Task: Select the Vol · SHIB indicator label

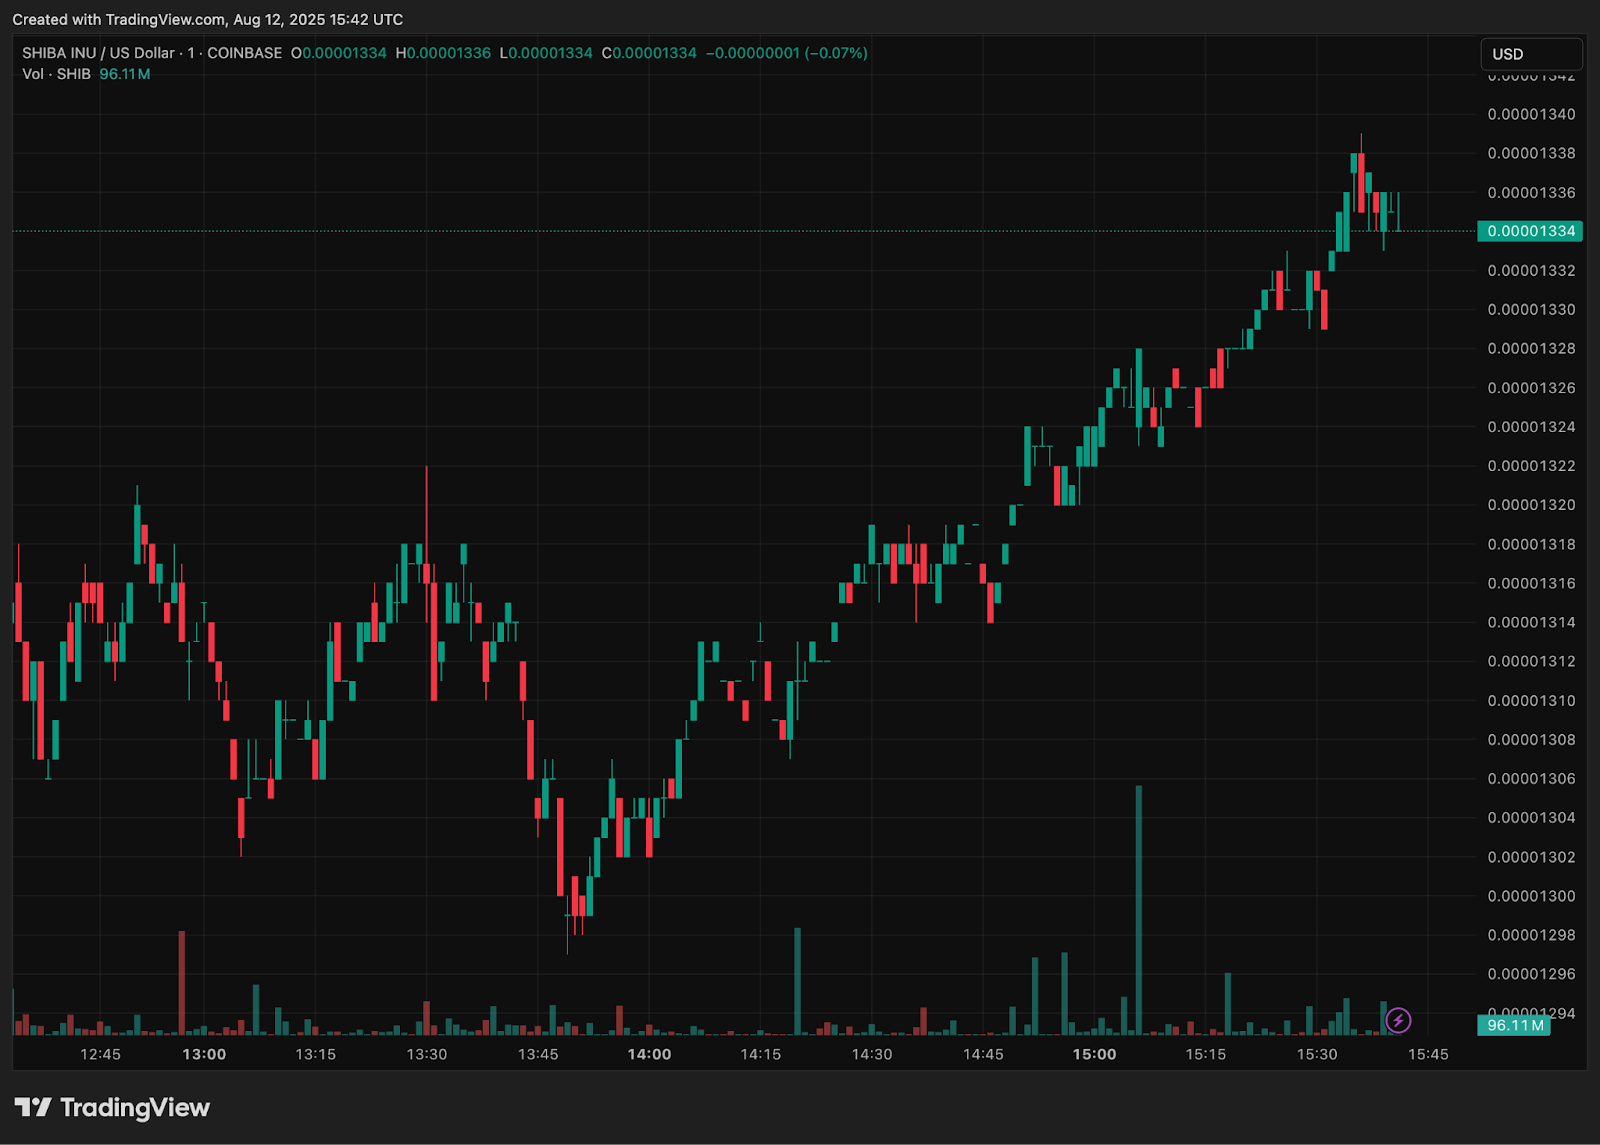Action: tap(56, 74)
